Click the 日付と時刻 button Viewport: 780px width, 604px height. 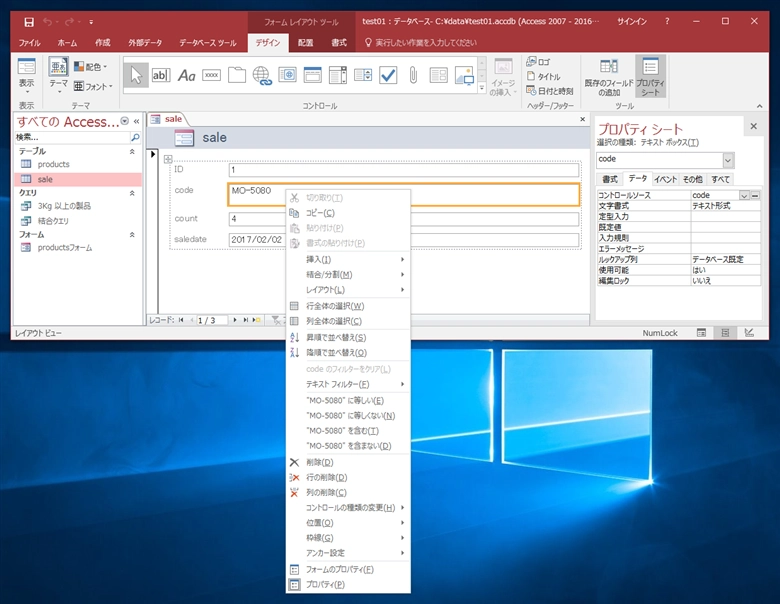point(550,91)
